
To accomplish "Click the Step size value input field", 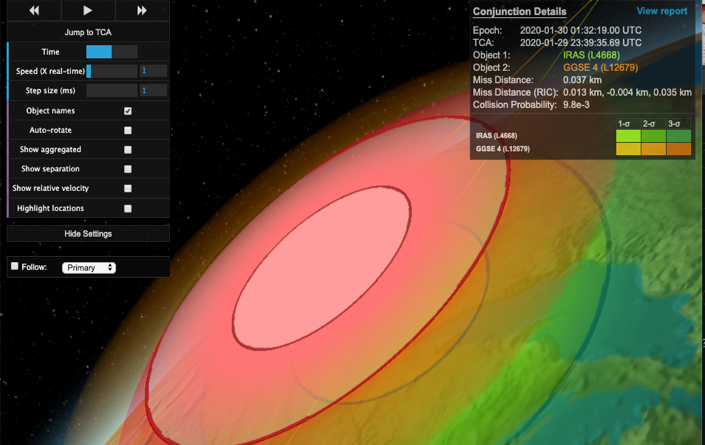I will pyautogui.click(x=153, y=91).
